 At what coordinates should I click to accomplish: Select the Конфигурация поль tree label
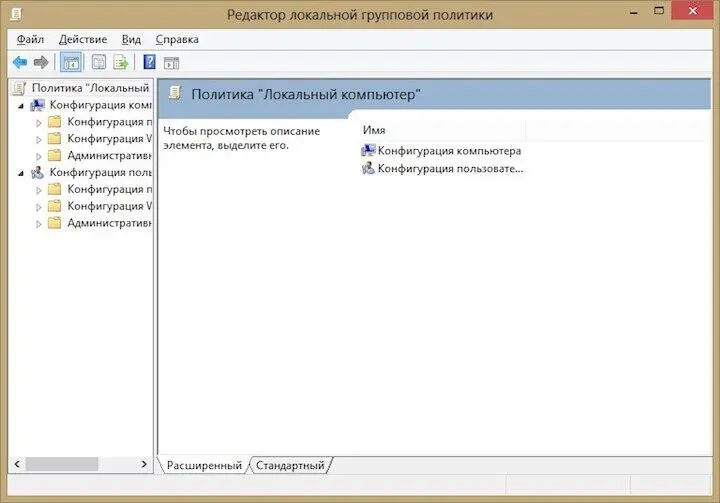(101, 172)
